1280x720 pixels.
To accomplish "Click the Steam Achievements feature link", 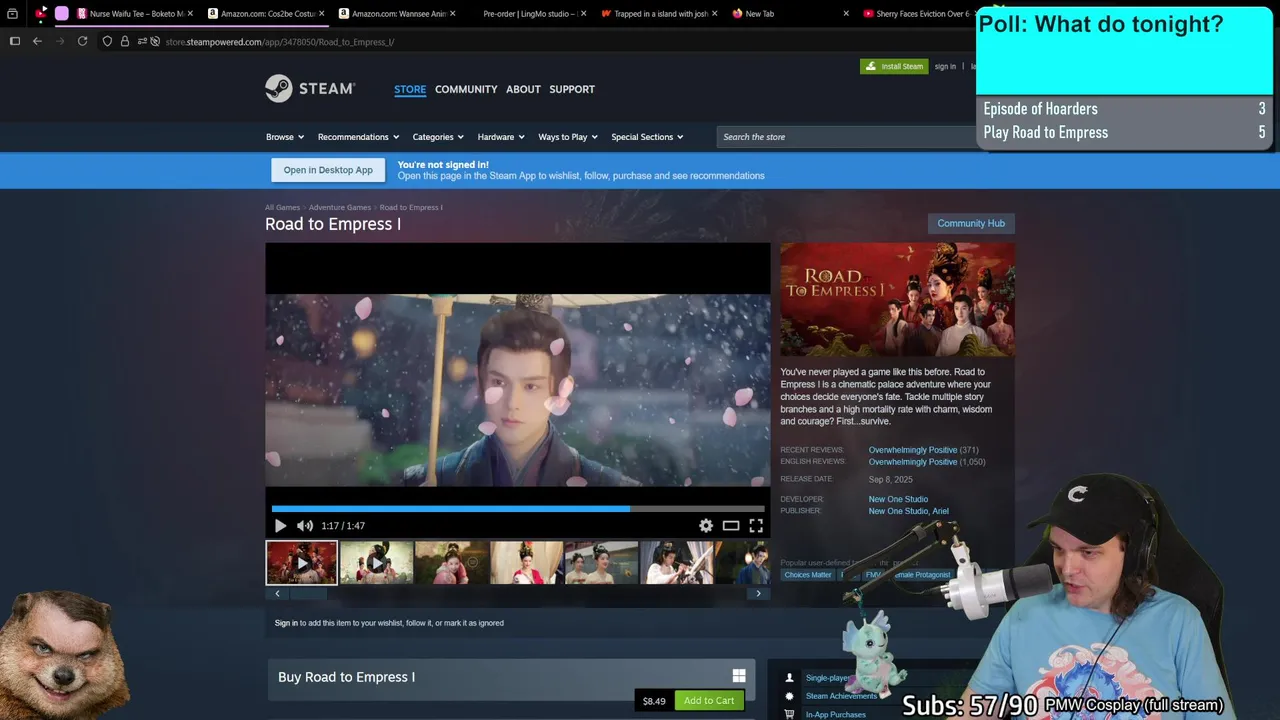I will point(841,696).
